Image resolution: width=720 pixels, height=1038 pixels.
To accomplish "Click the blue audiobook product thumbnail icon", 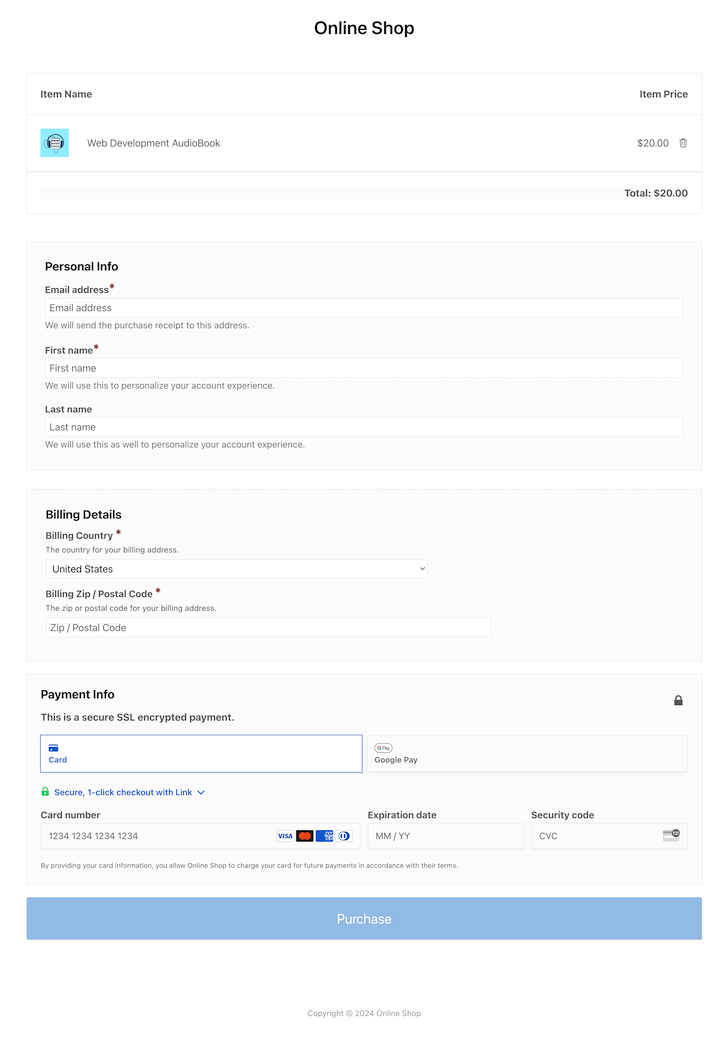I will 54,142.
